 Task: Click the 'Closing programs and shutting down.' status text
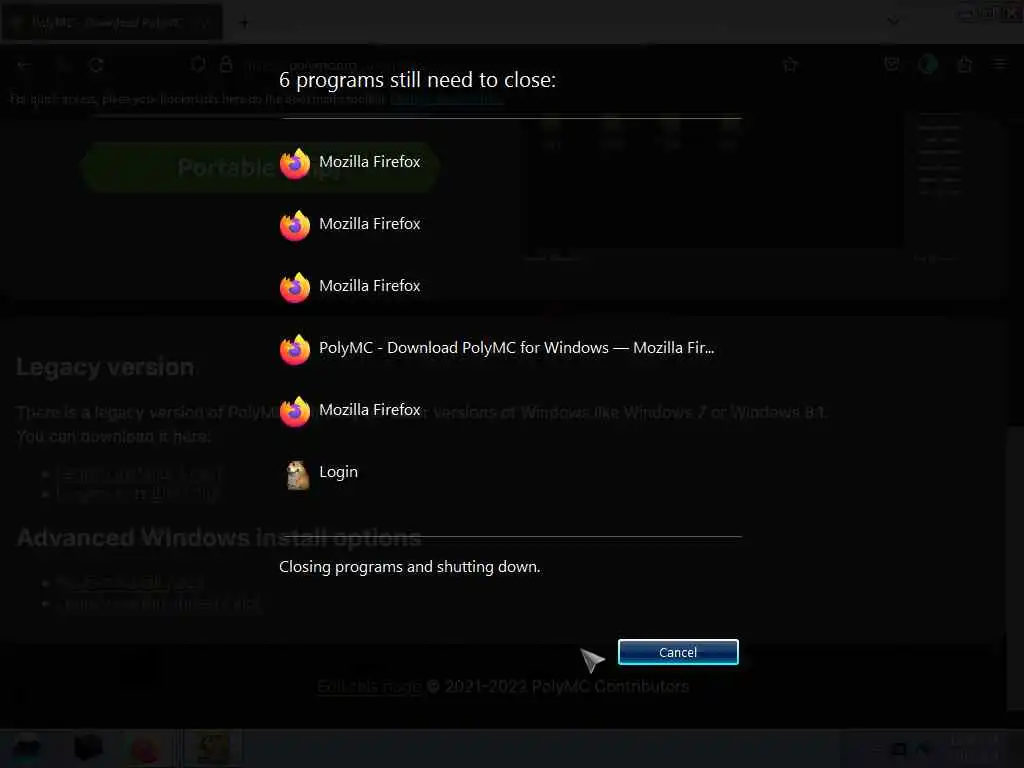click(409, 566)
